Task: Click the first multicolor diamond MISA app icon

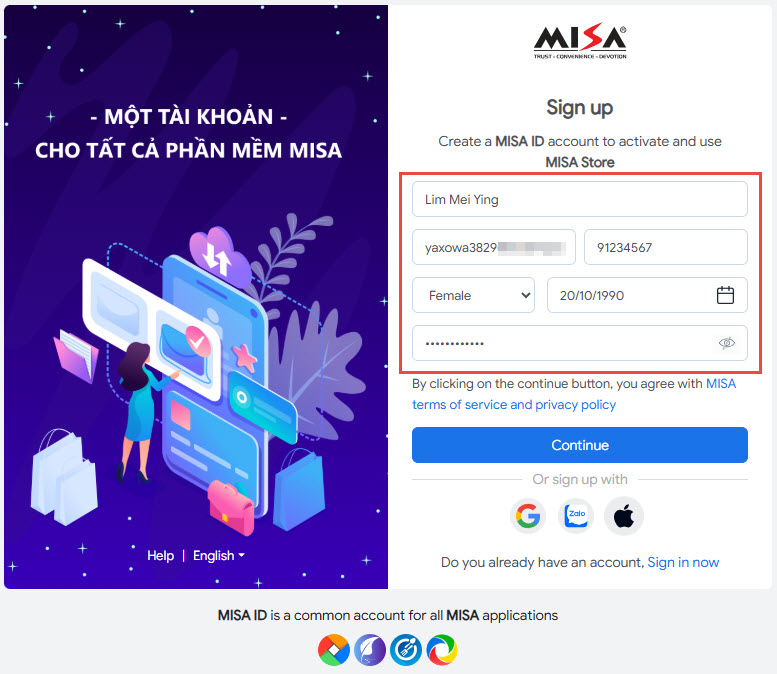Action: pyautogui.click(x=334, y=650)
